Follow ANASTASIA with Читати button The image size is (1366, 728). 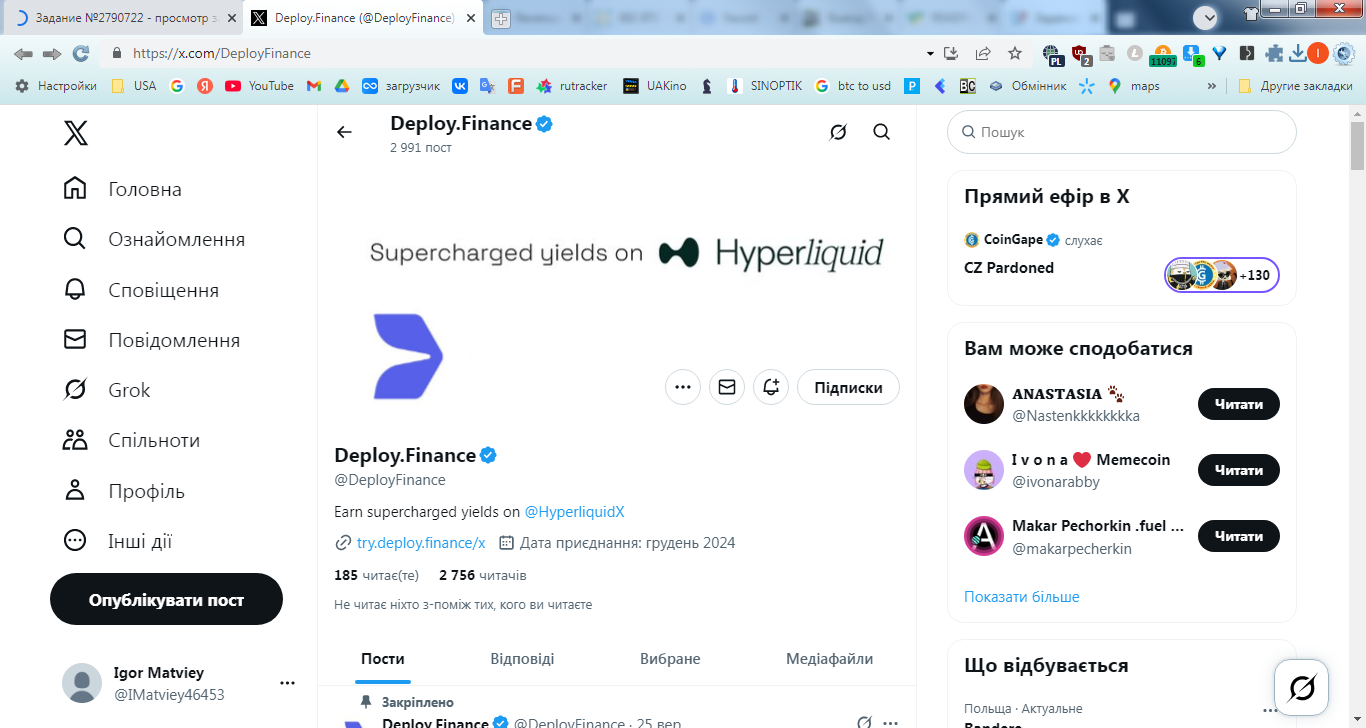[1239, 404]
